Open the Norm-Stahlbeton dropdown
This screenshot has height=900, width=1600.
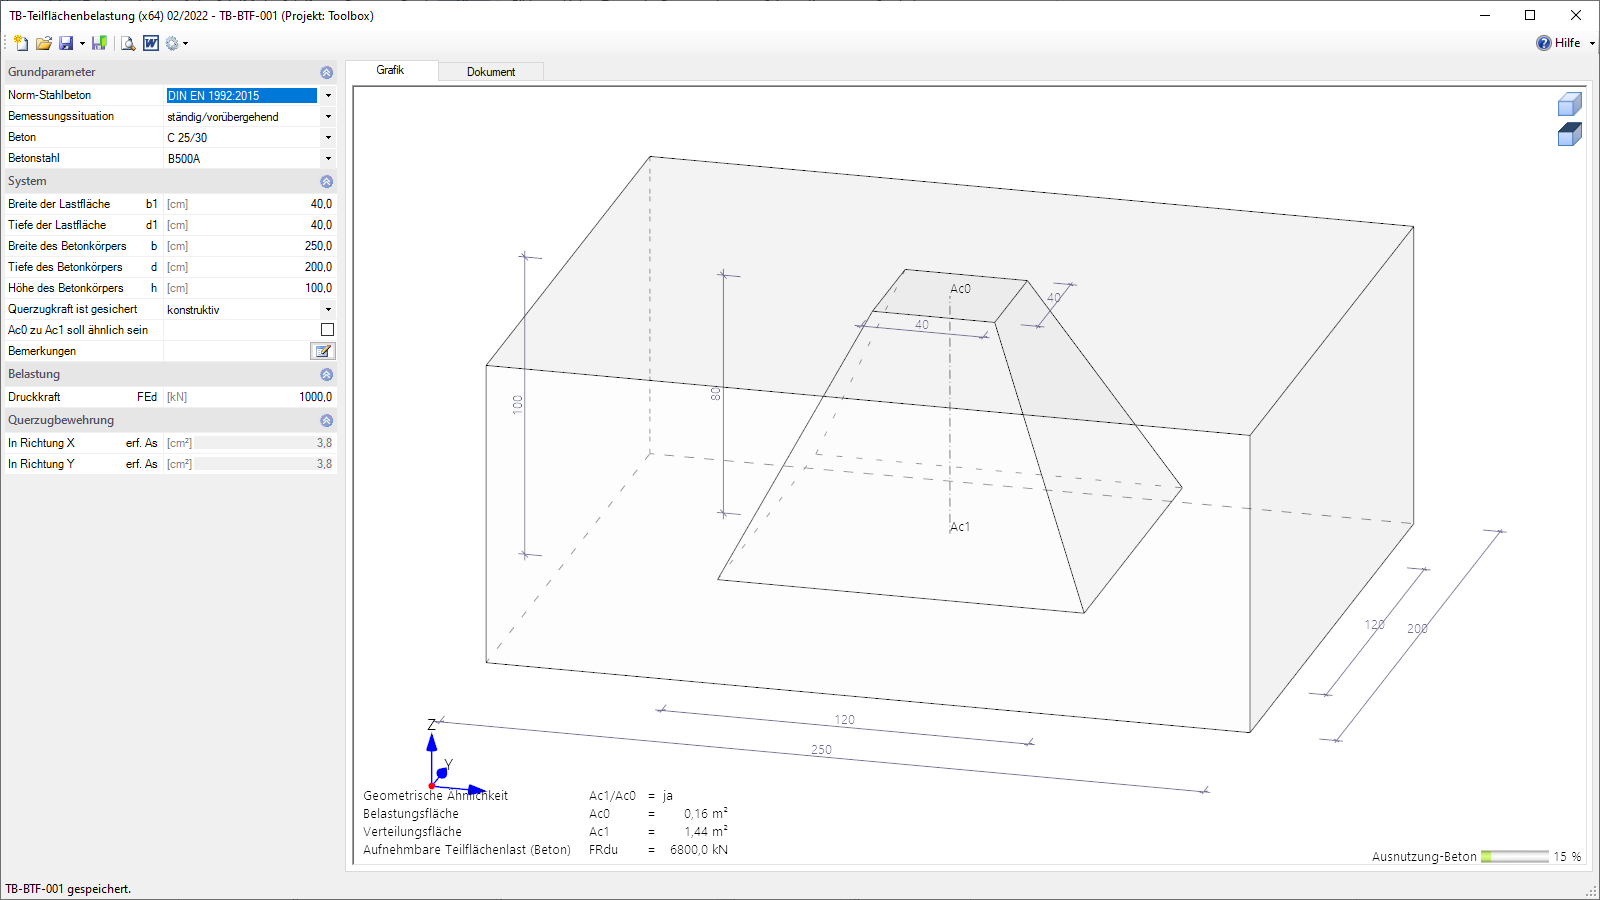point(328,96)
